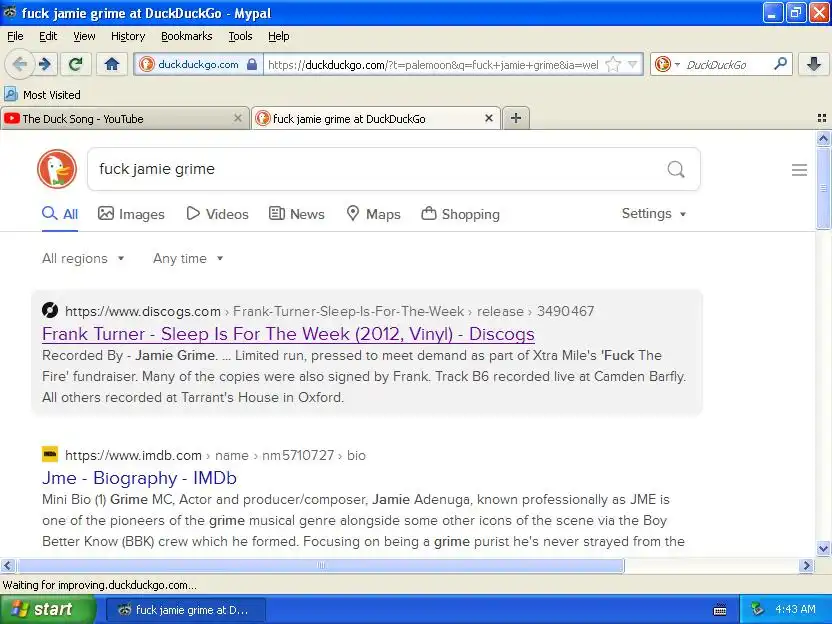
Task: Select the Mypal browser taskbar button
Action: [186, 610]
